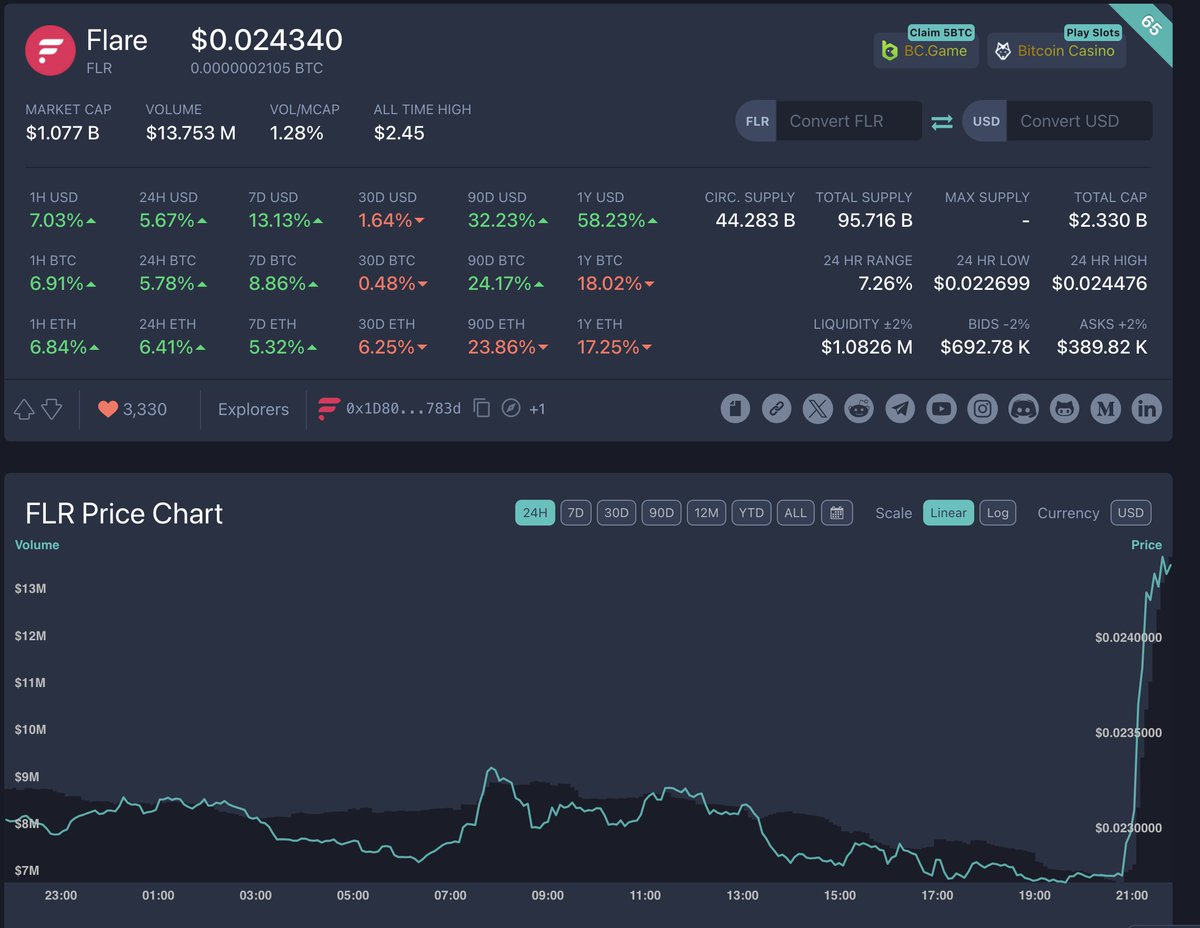Screen dimensions: 1200x928
Task: Click the rank 65 corner ribbon
Action: (1148, 27)
